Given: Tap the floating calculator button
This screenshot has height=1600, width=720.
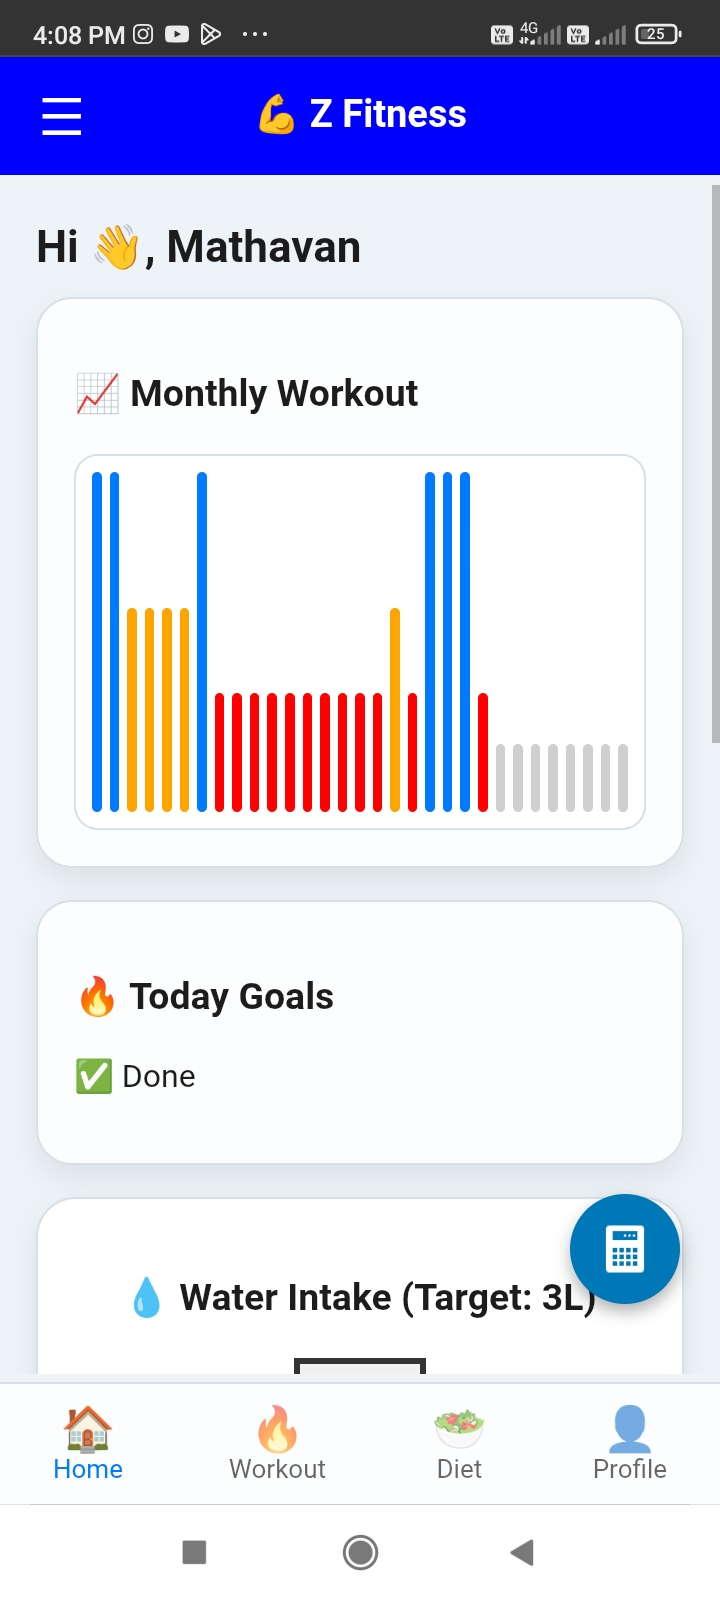Looking at the screenshot, I should [625, 1249].
